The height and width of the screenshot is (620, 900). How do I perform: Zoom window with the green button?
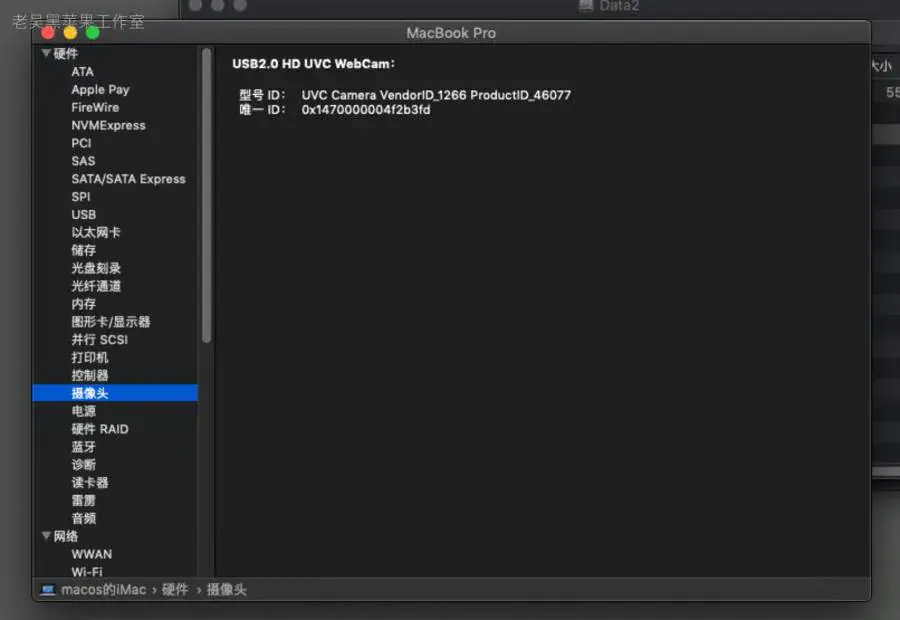click(x=92, y=33)
